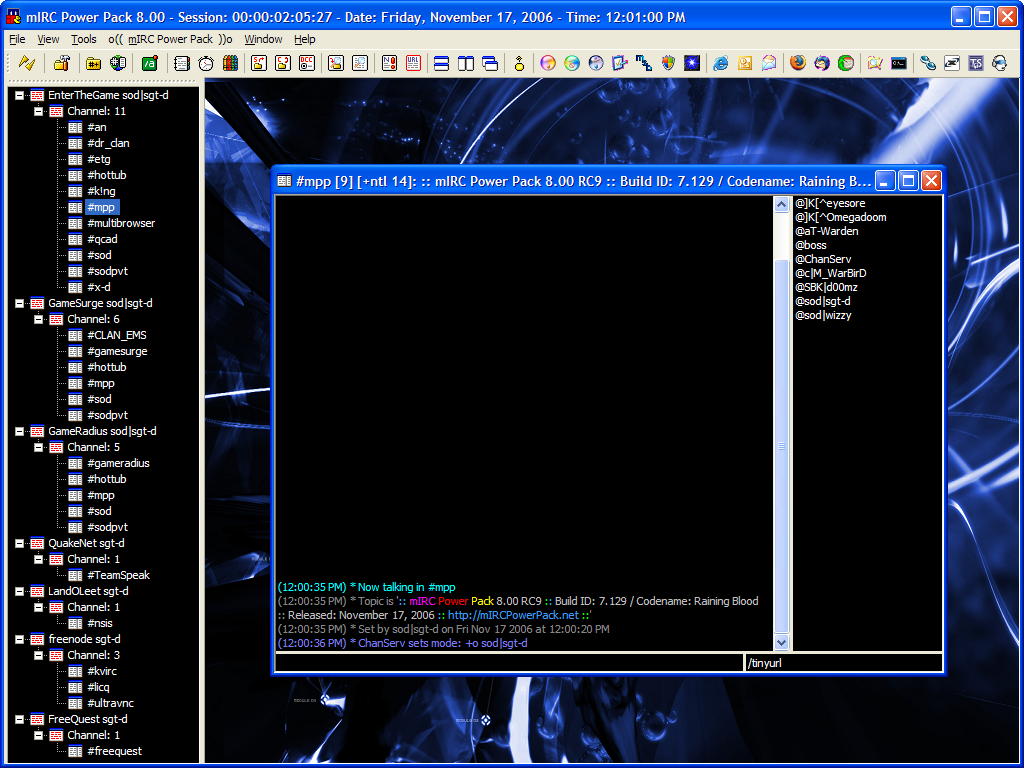Select #TeamSpeak channel in tree
Screen dimensions: 1024x768
click(118, 575)
